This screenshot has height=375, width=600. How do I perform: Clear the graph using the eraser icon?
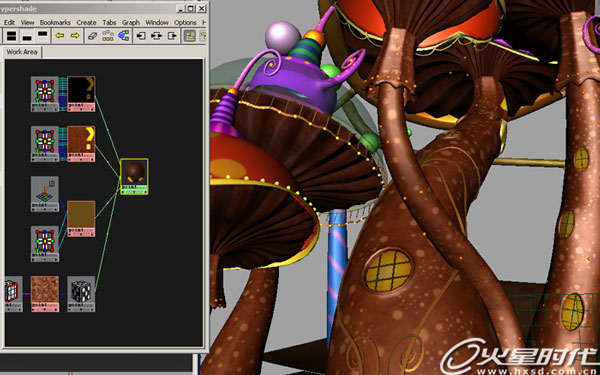93,36
